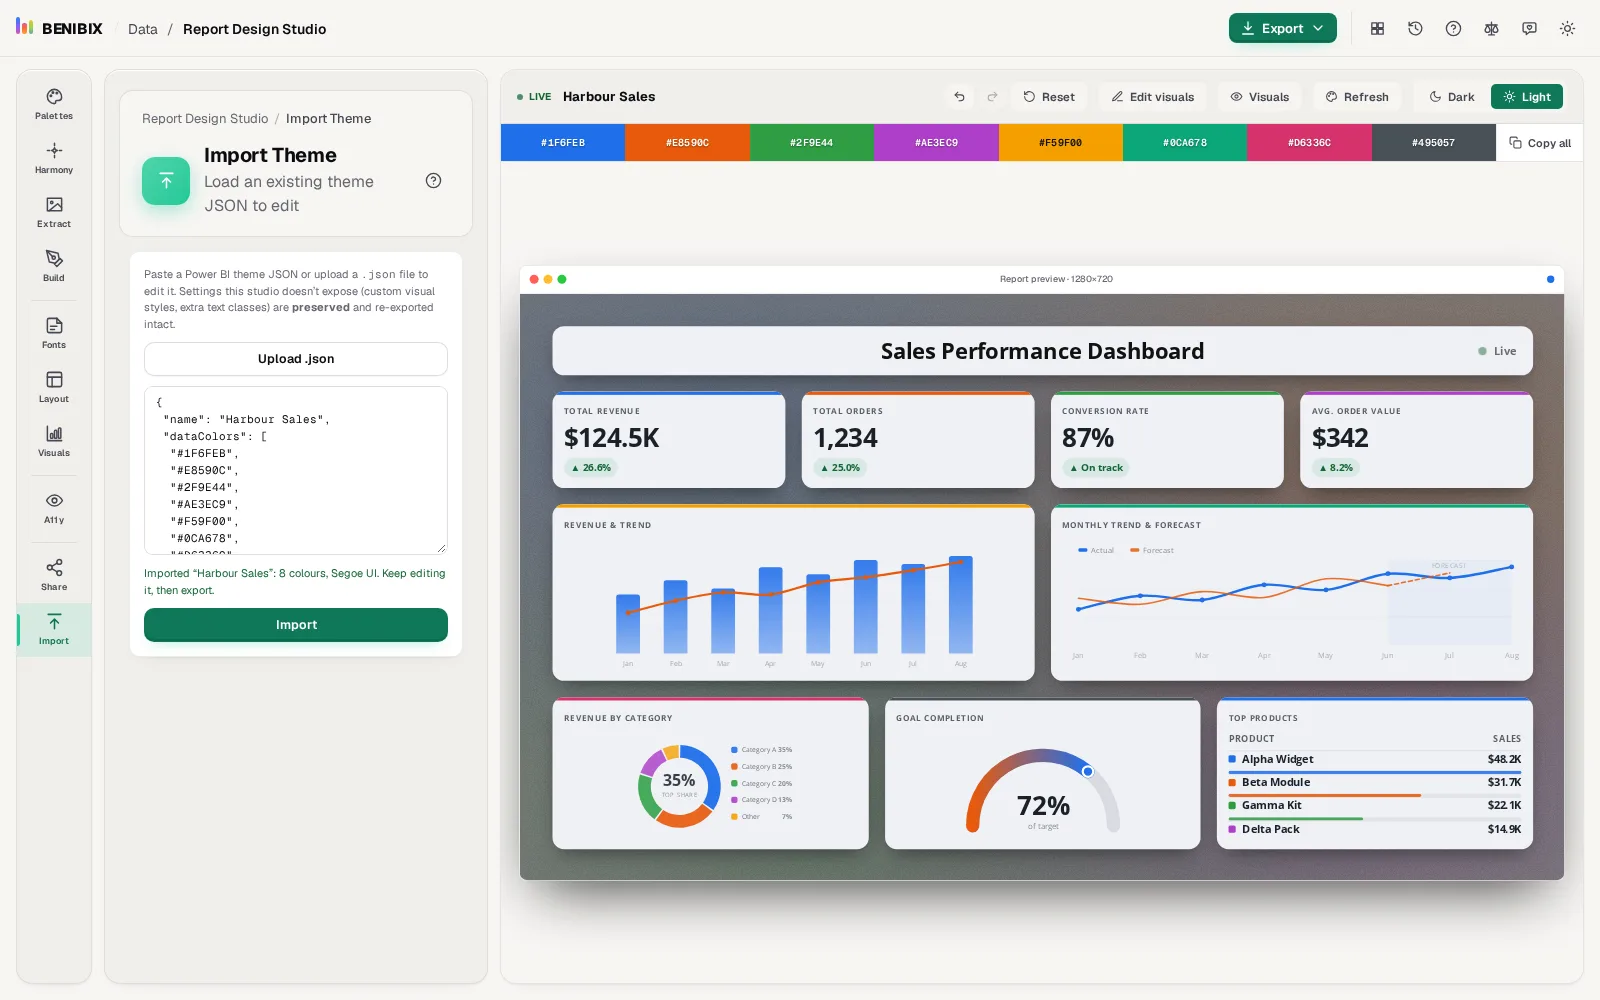Open the Visuals sidebar section

[x=54, y=441]
